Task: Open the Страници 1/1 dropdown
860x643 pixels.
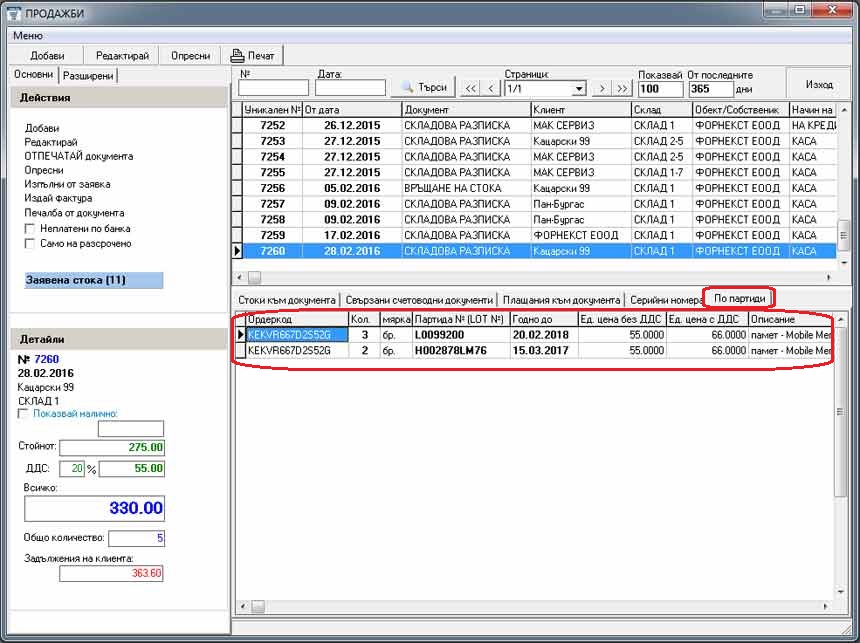Action: tap(579, 89)
